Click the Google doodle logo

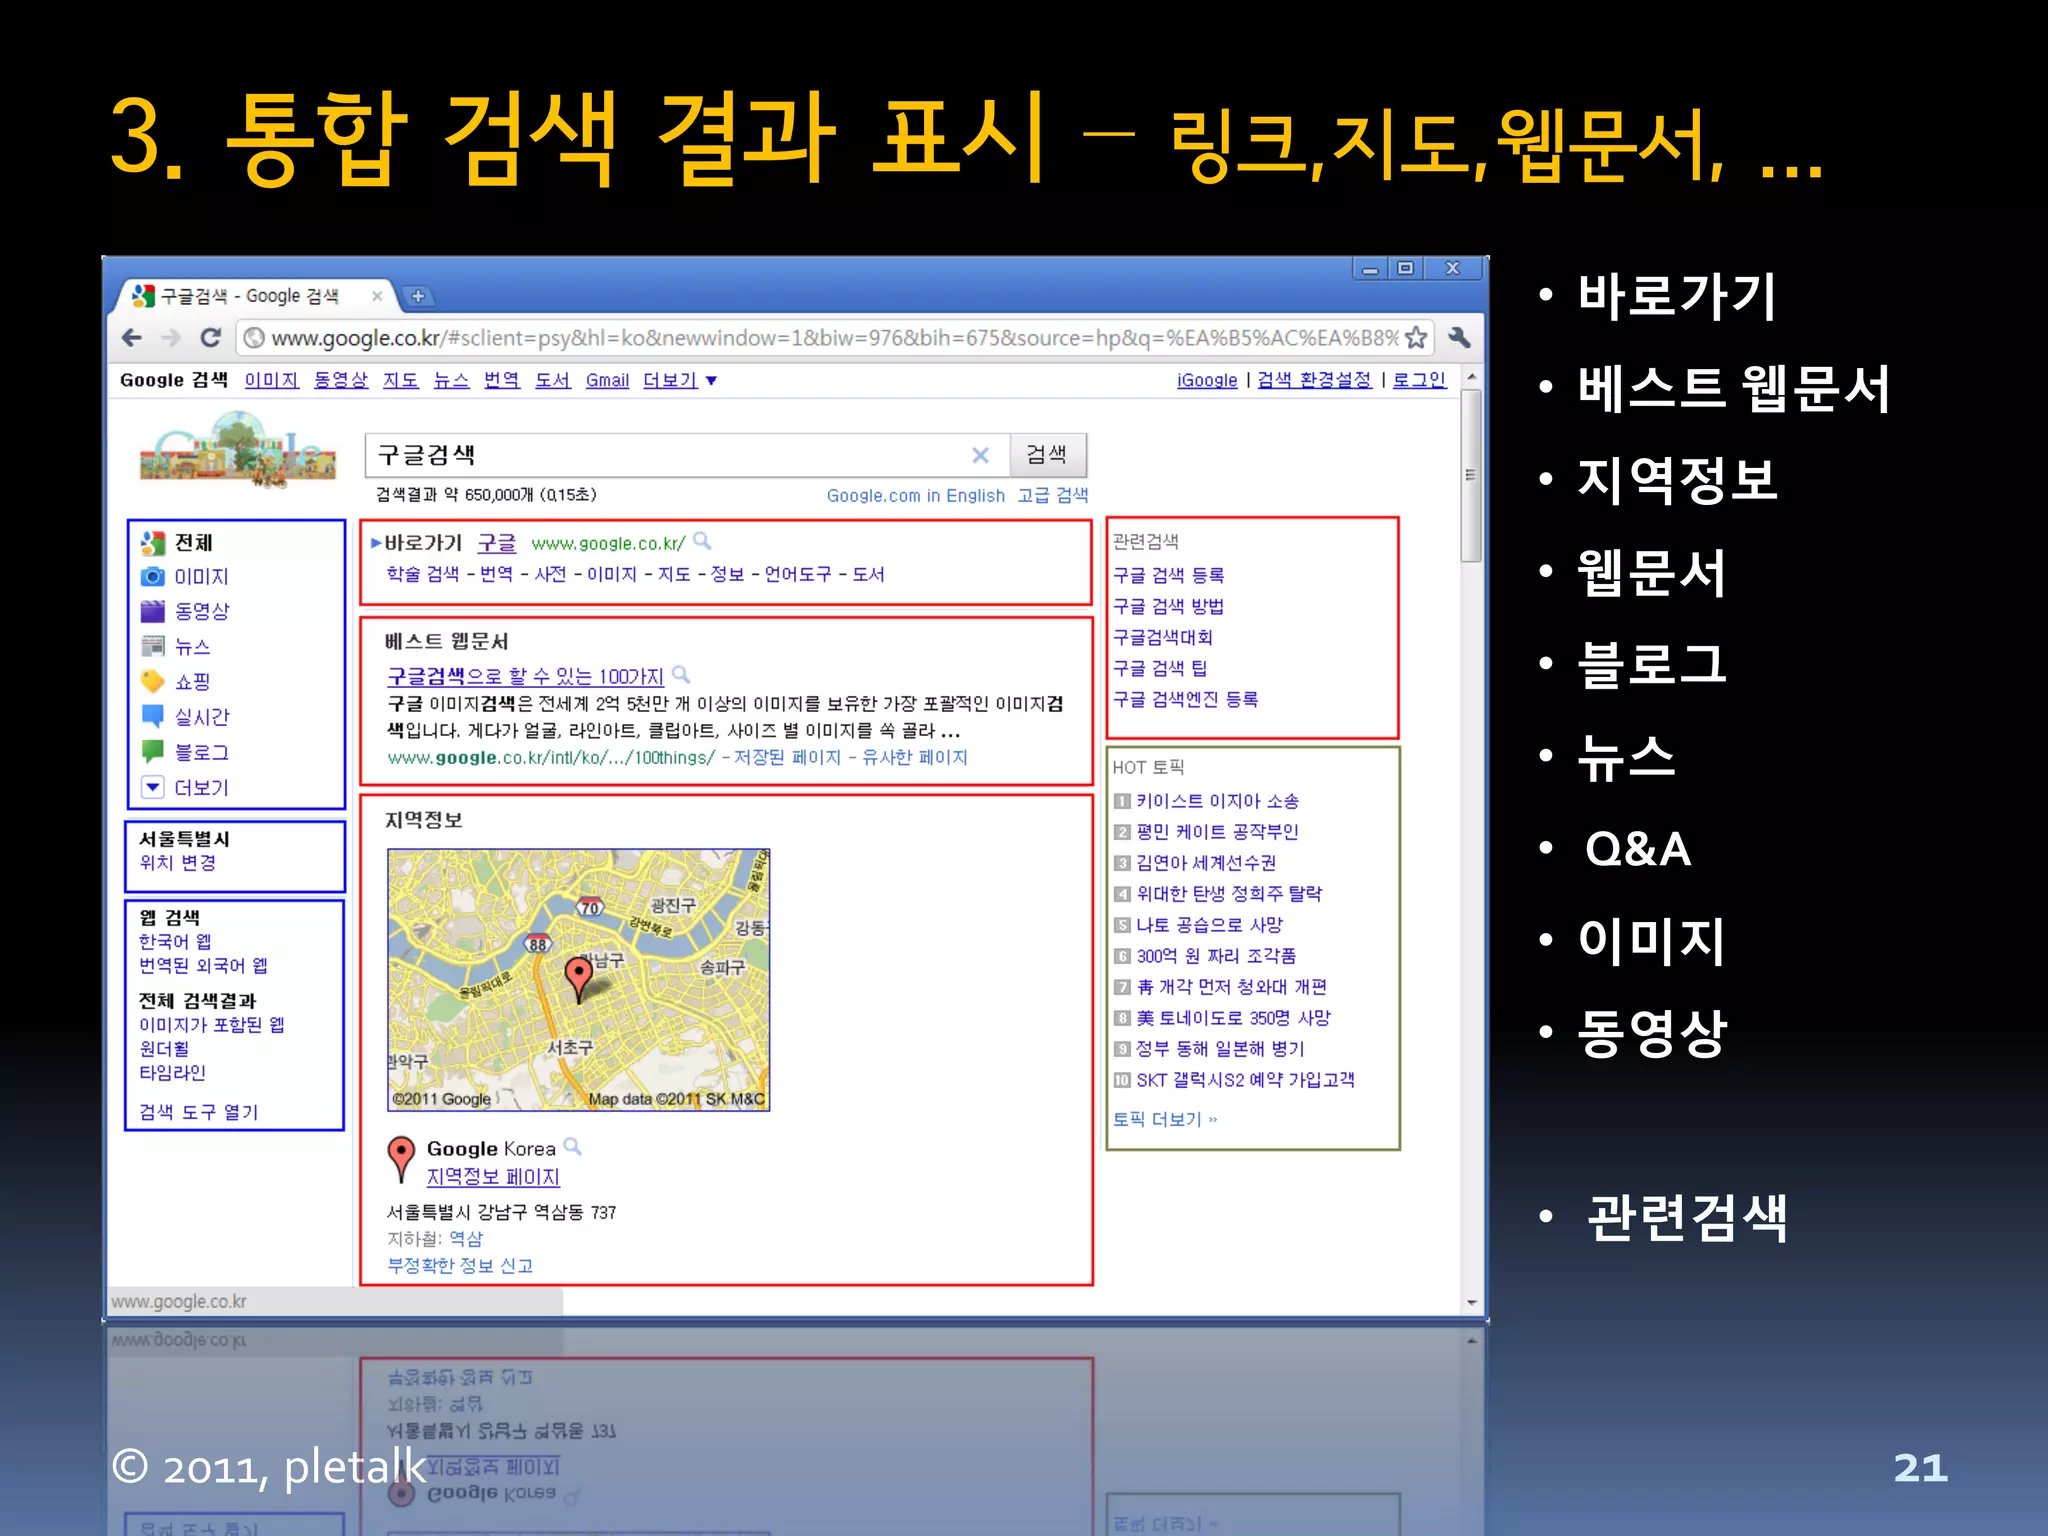coord(238,450)
